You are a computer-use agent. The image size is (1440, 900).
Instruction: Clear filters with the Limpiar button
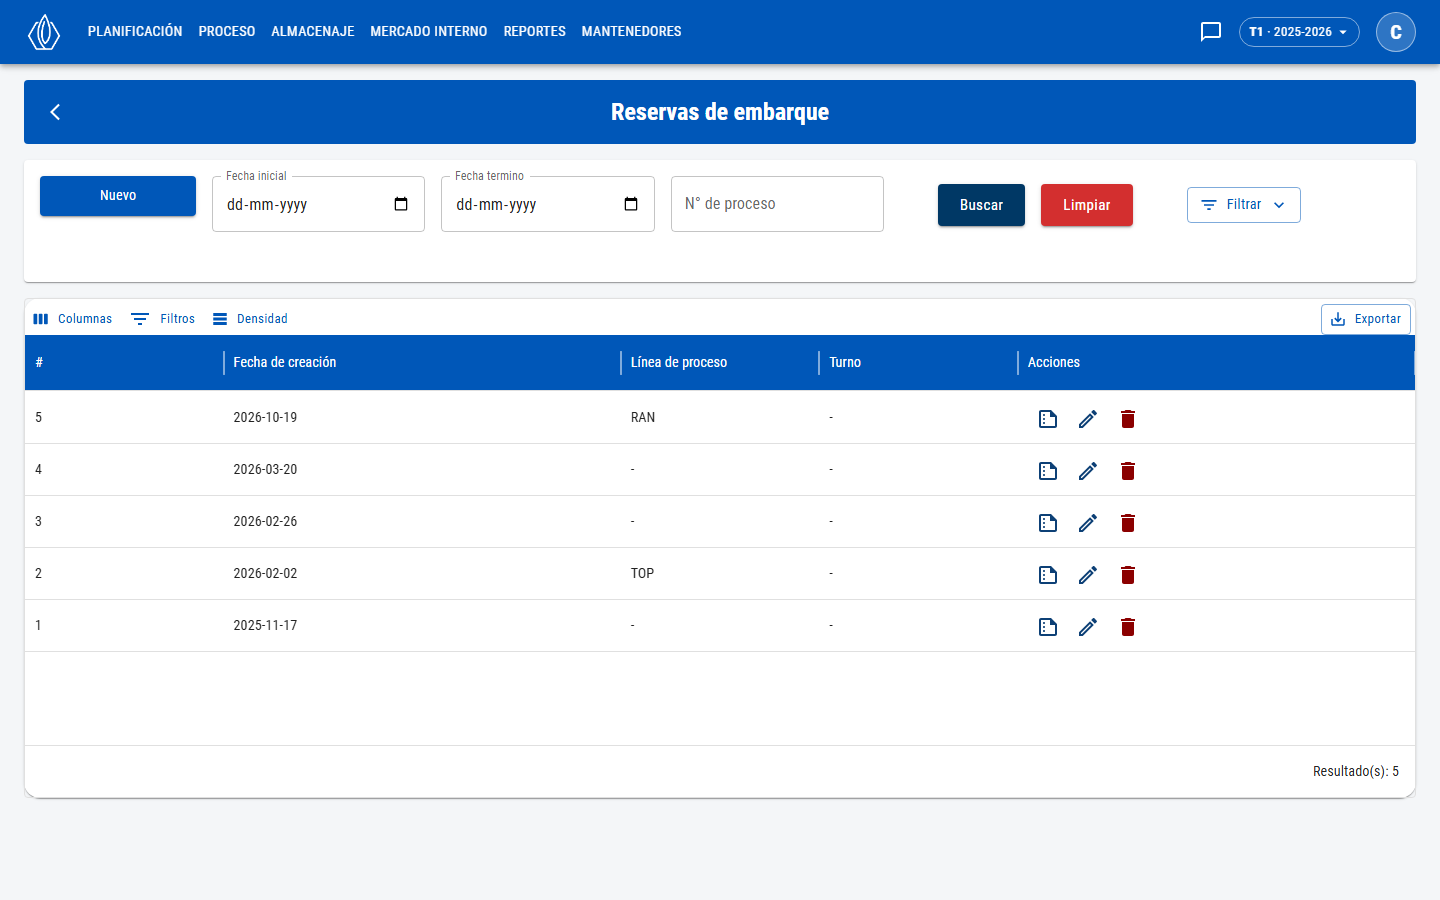point(1087,205)
